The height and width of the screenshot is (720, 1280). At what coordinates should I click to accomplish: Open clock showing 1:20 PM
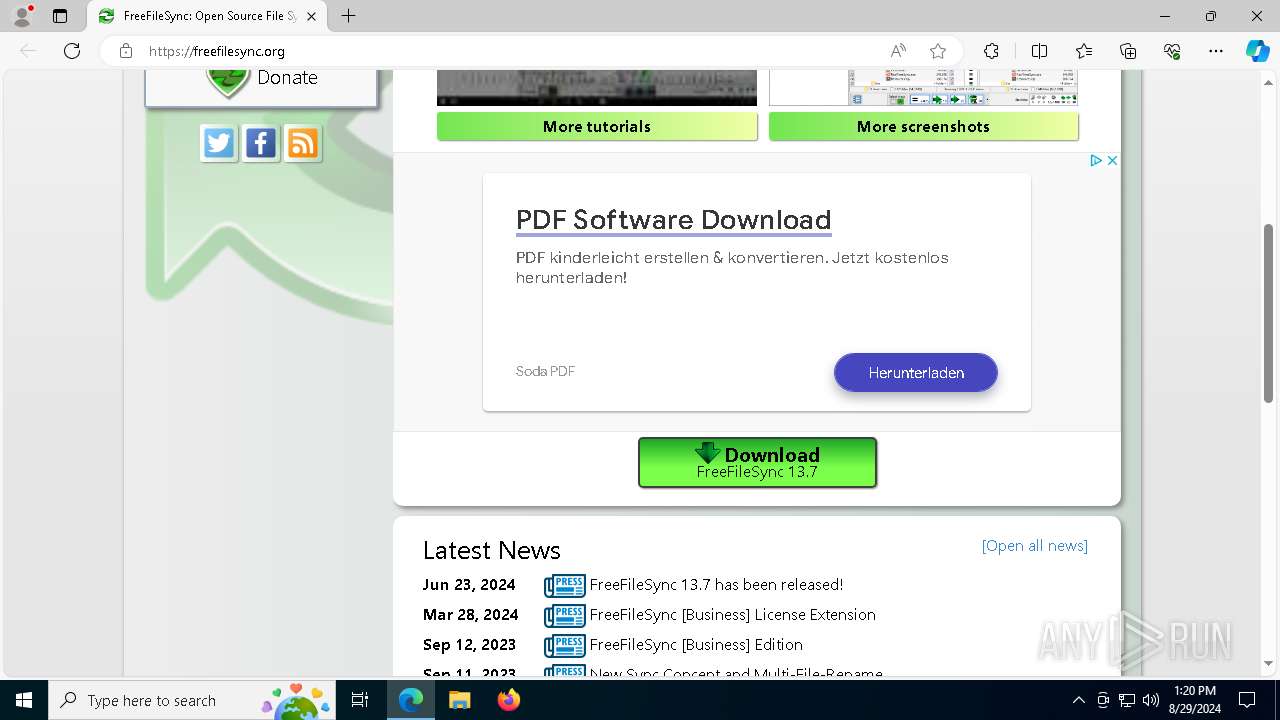tap(1194, 700)
